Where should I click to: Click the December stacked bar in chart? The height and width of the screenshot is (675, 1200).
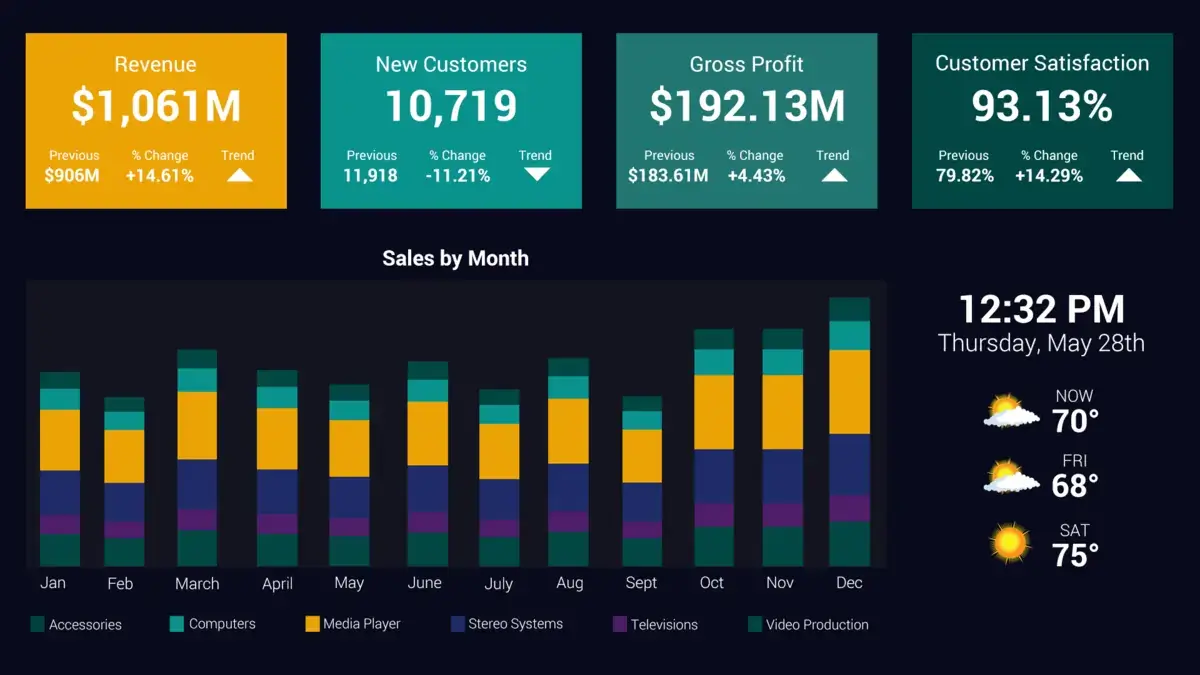point(849,430)
